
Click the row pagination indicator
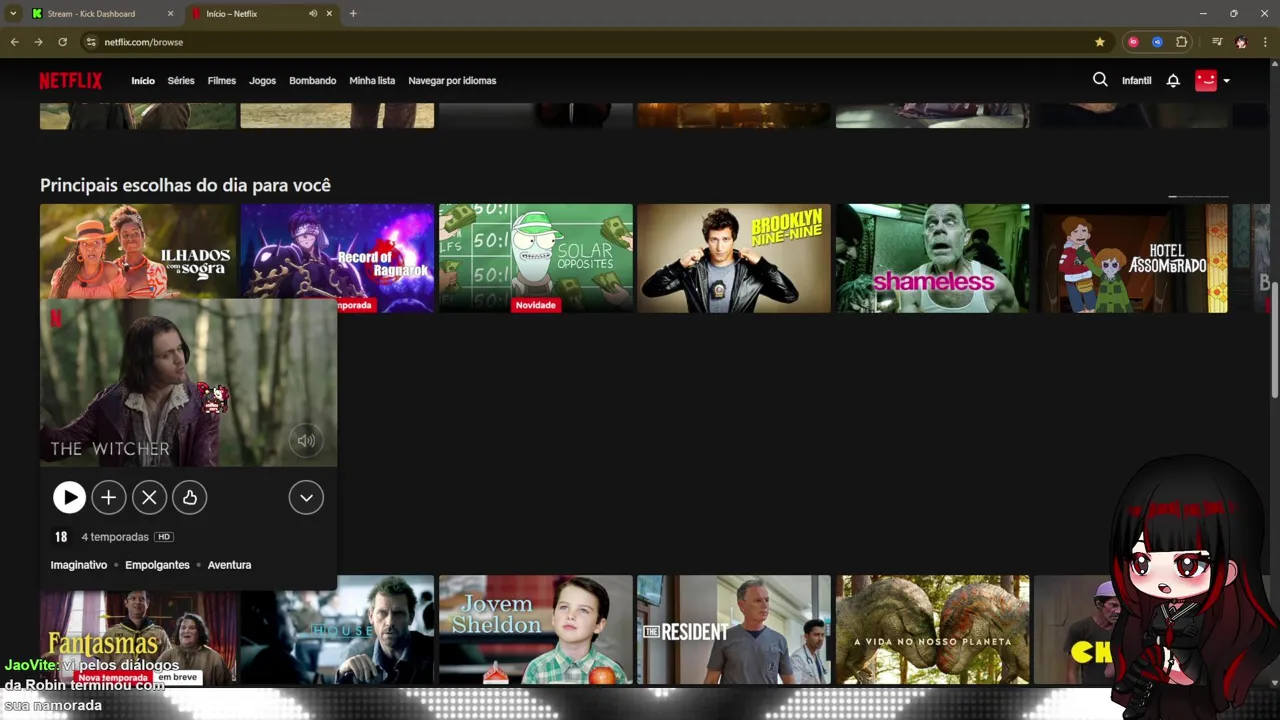click(1198, 196)
